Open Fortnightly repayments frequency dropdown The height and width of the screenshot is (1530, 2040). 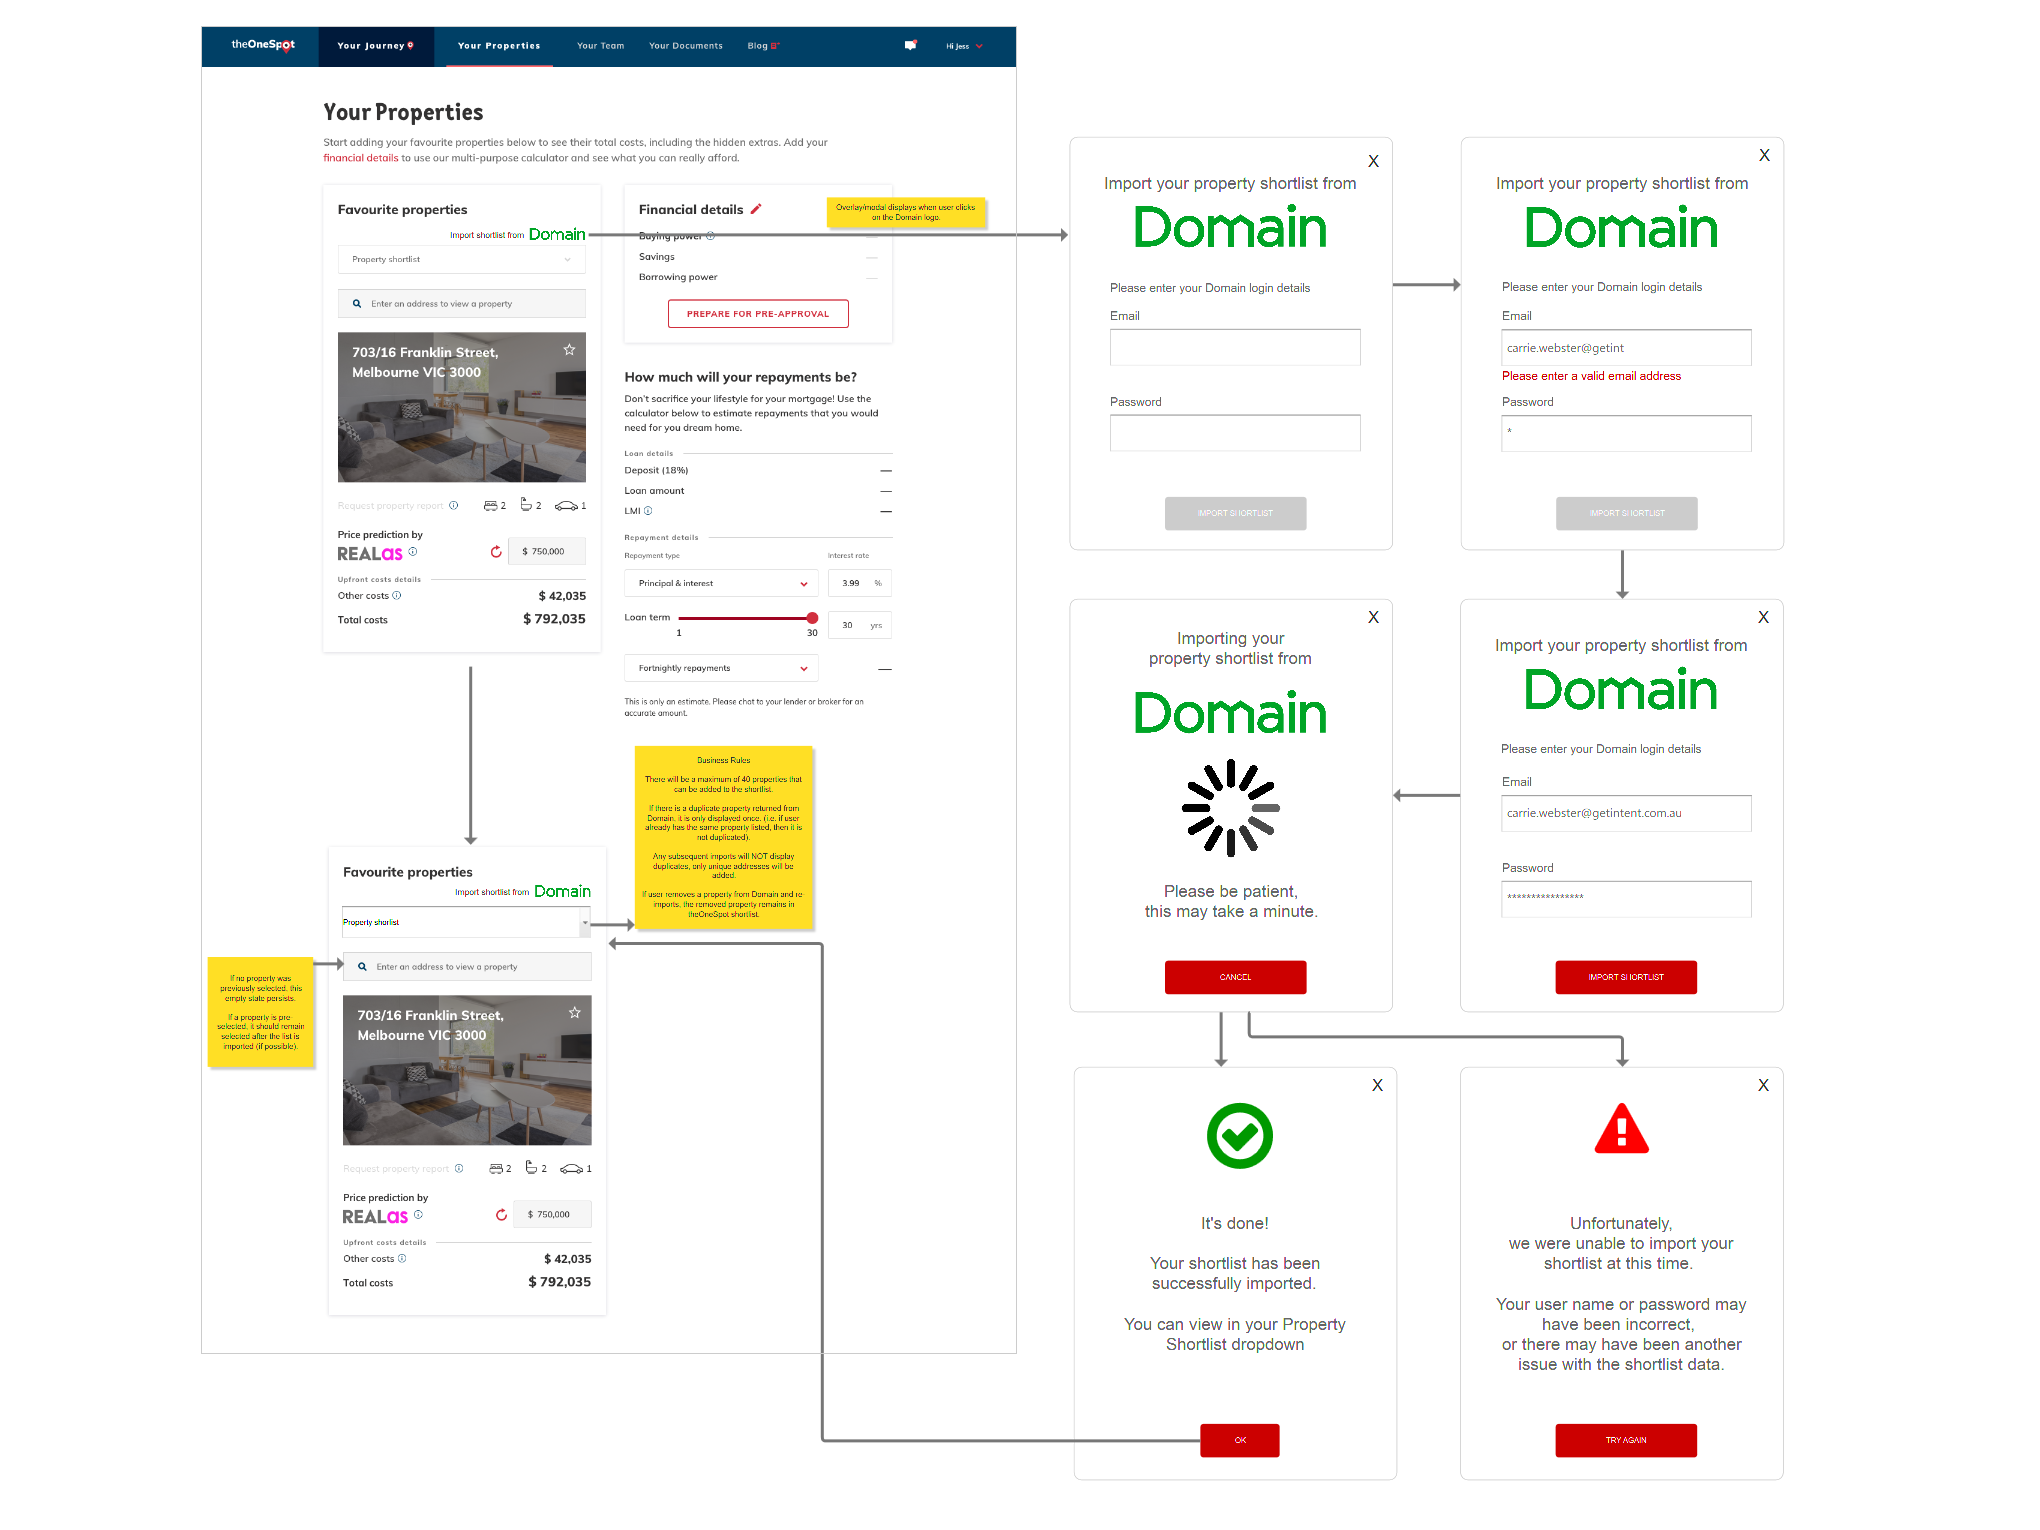[x=721, y=669]
